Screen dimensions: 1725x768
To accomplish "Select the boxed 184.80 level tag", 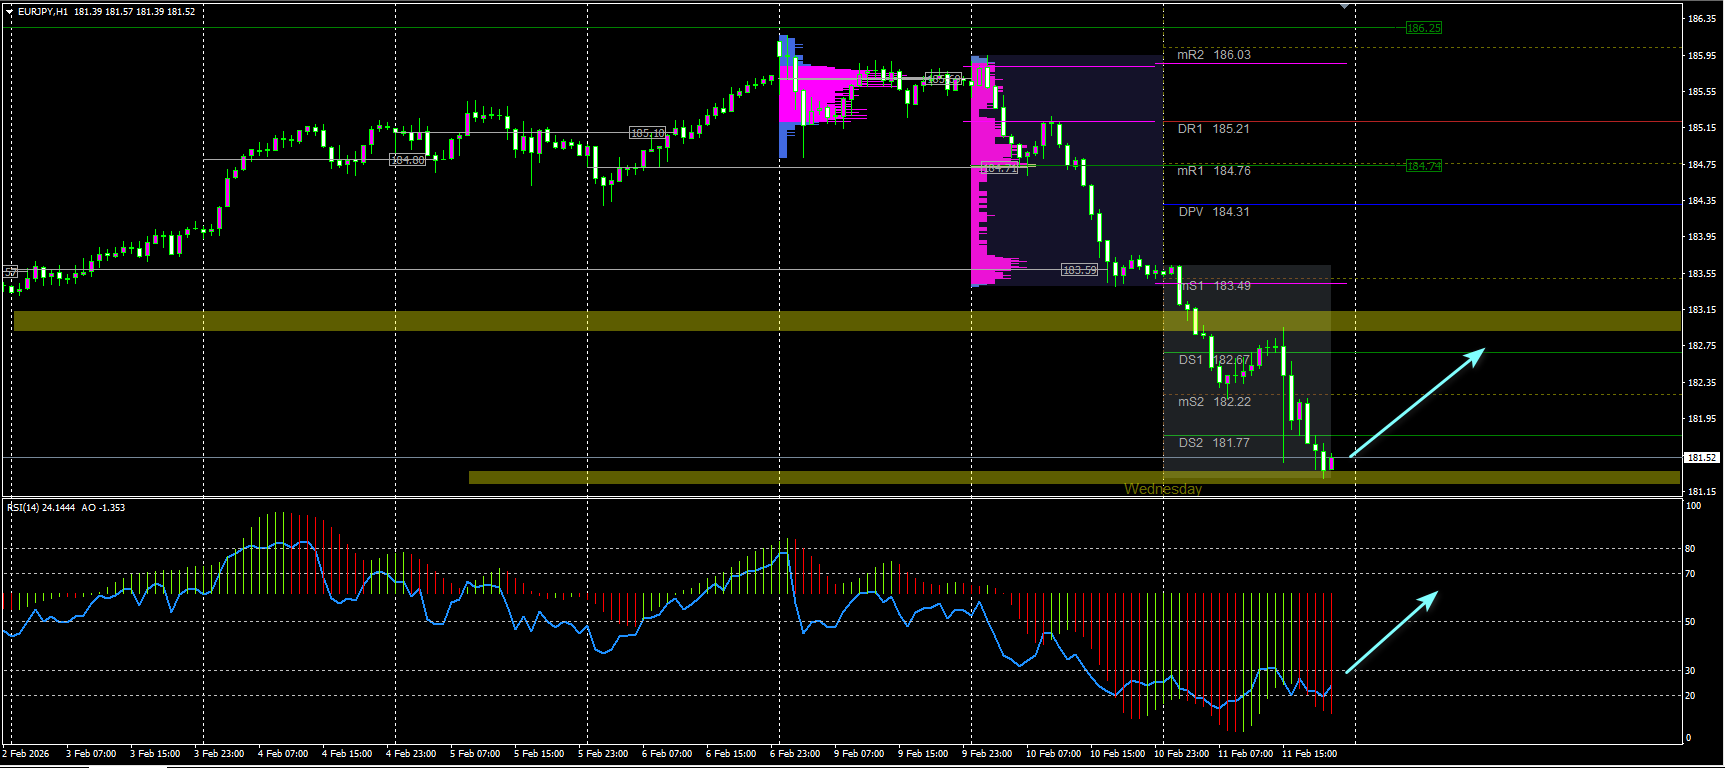I will click(x=407, y=160).
